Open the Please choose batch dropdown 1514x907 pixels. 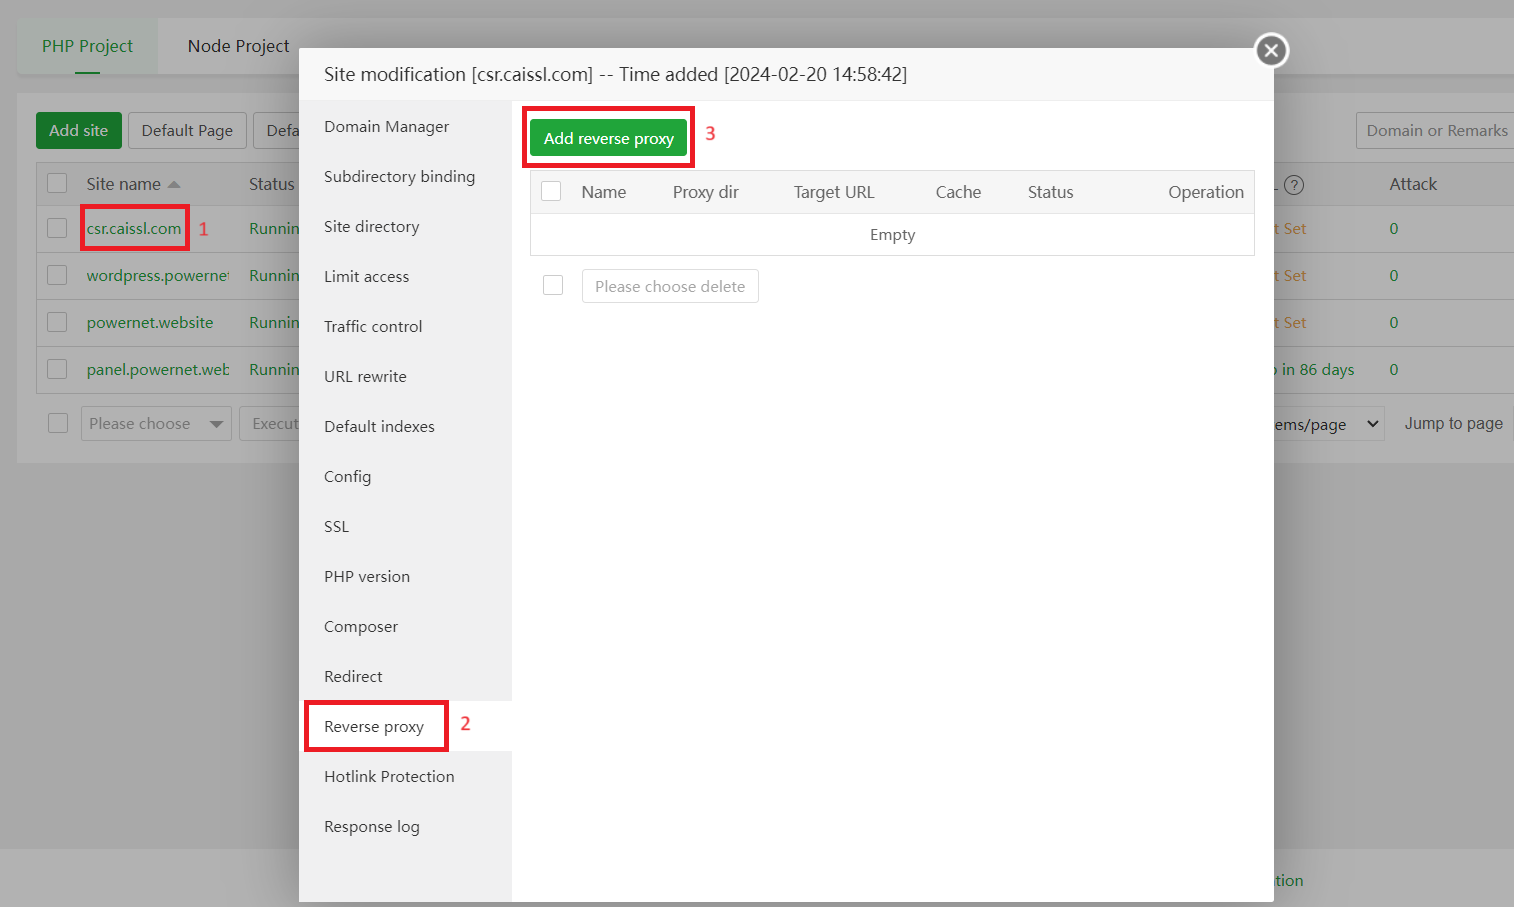[x=156, y=423]
